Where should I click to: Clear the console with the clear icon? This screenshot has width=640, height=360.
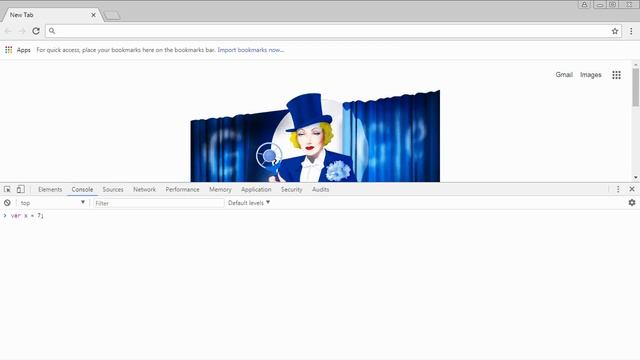[x=7, y=202]
